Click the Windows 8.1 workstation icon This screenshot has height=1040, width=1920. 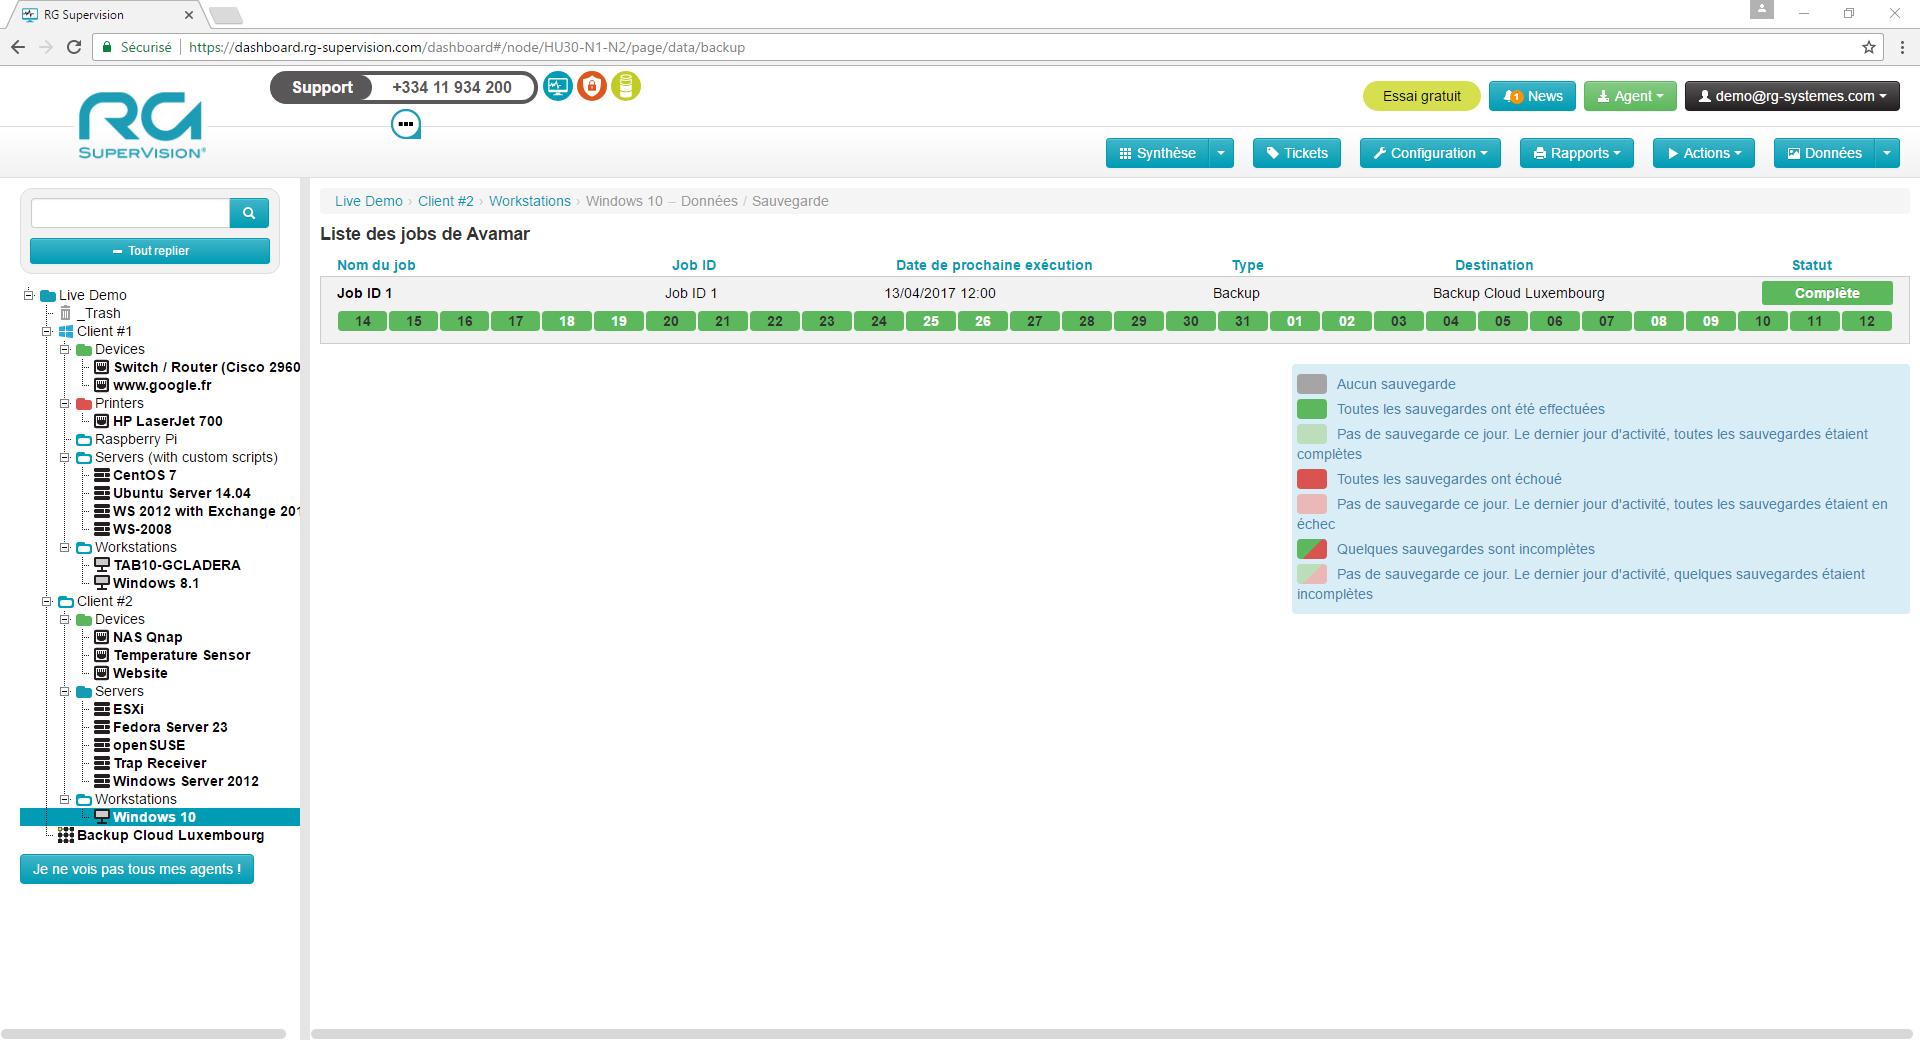(102, 583)
